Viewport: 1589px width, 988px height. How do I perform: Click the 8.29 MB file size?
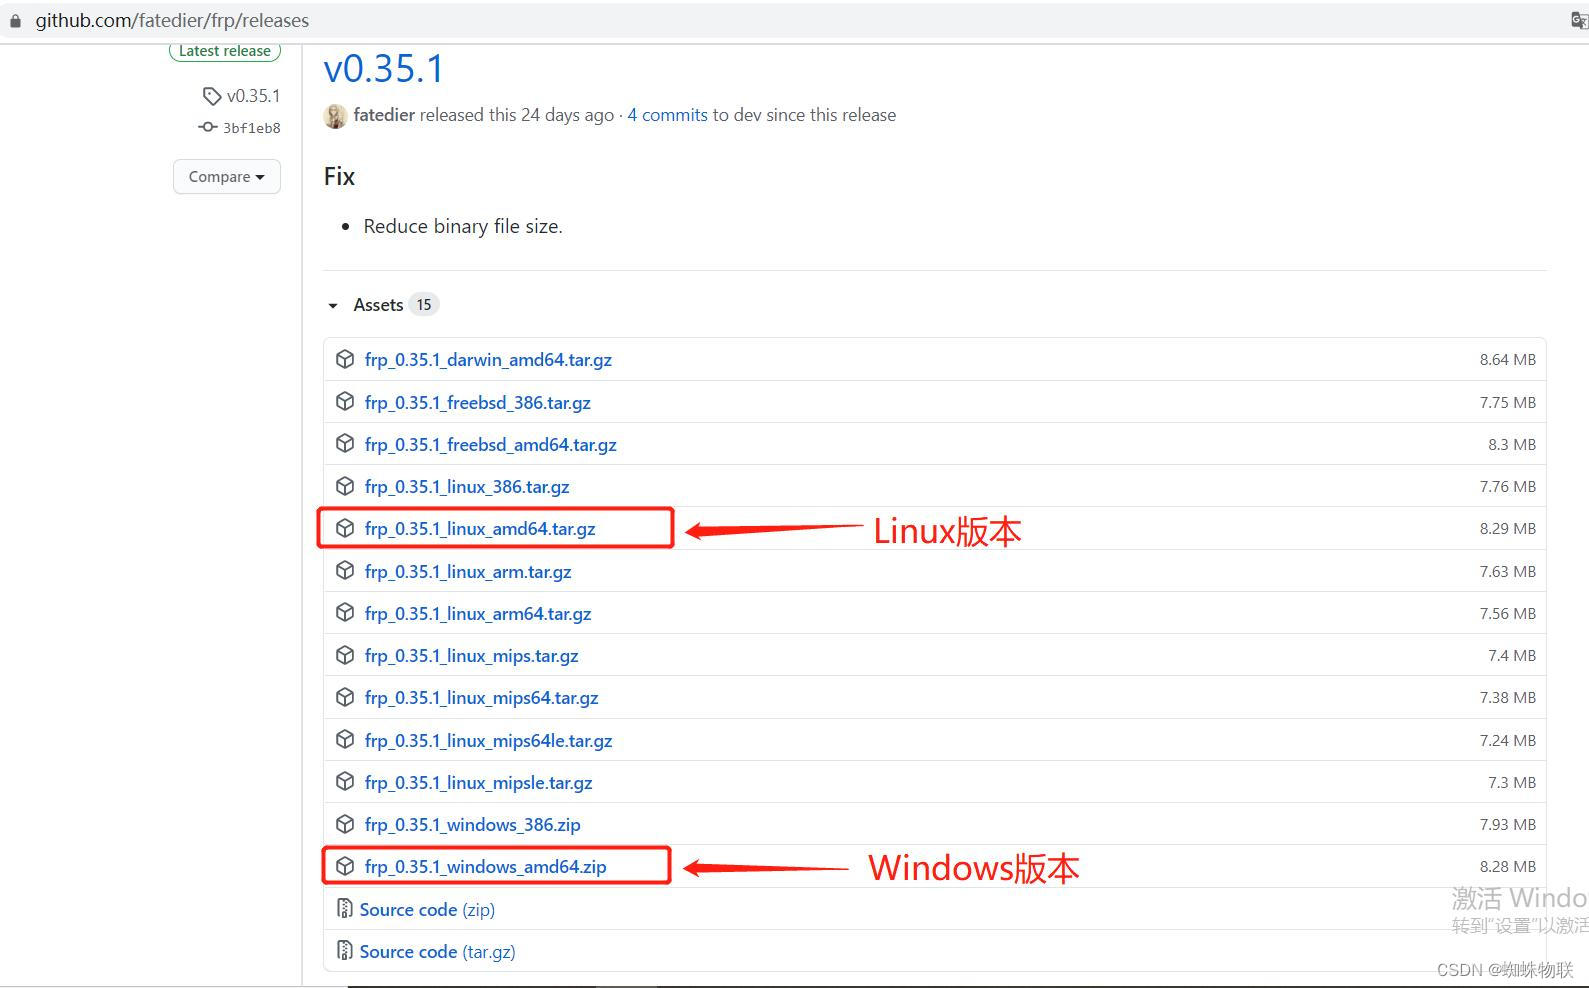coord(1507,528)
